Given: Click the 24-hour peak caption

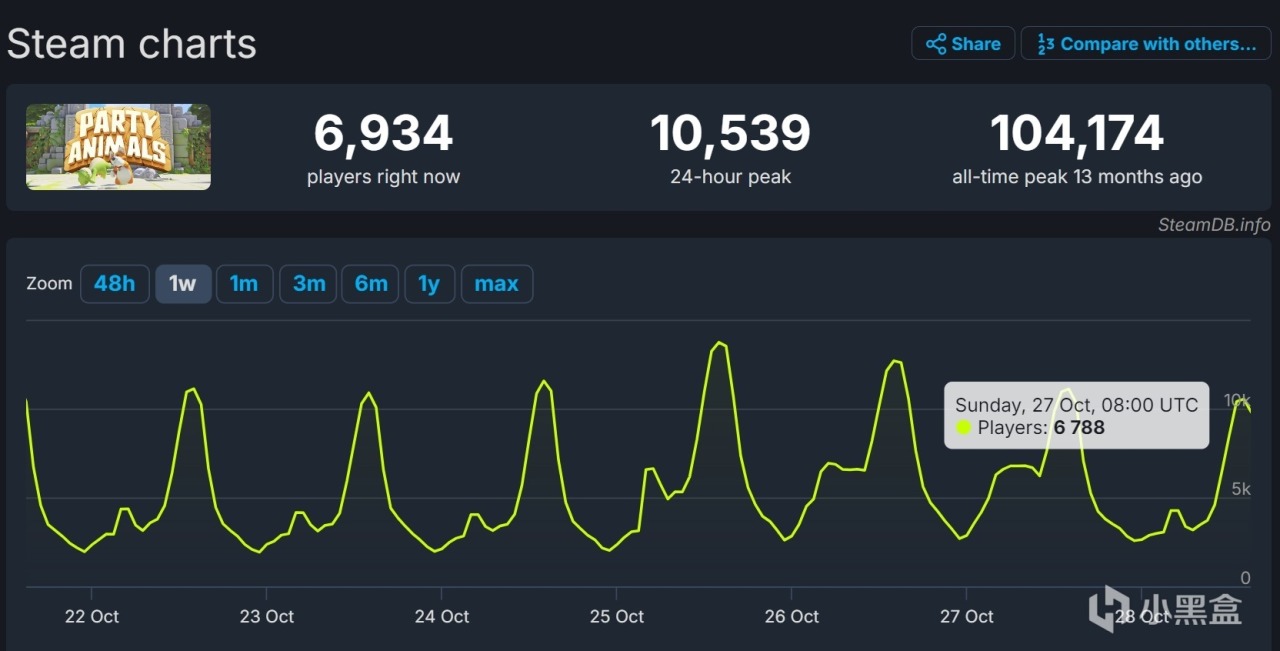Looking at the screenshot, I should (730, 177).
